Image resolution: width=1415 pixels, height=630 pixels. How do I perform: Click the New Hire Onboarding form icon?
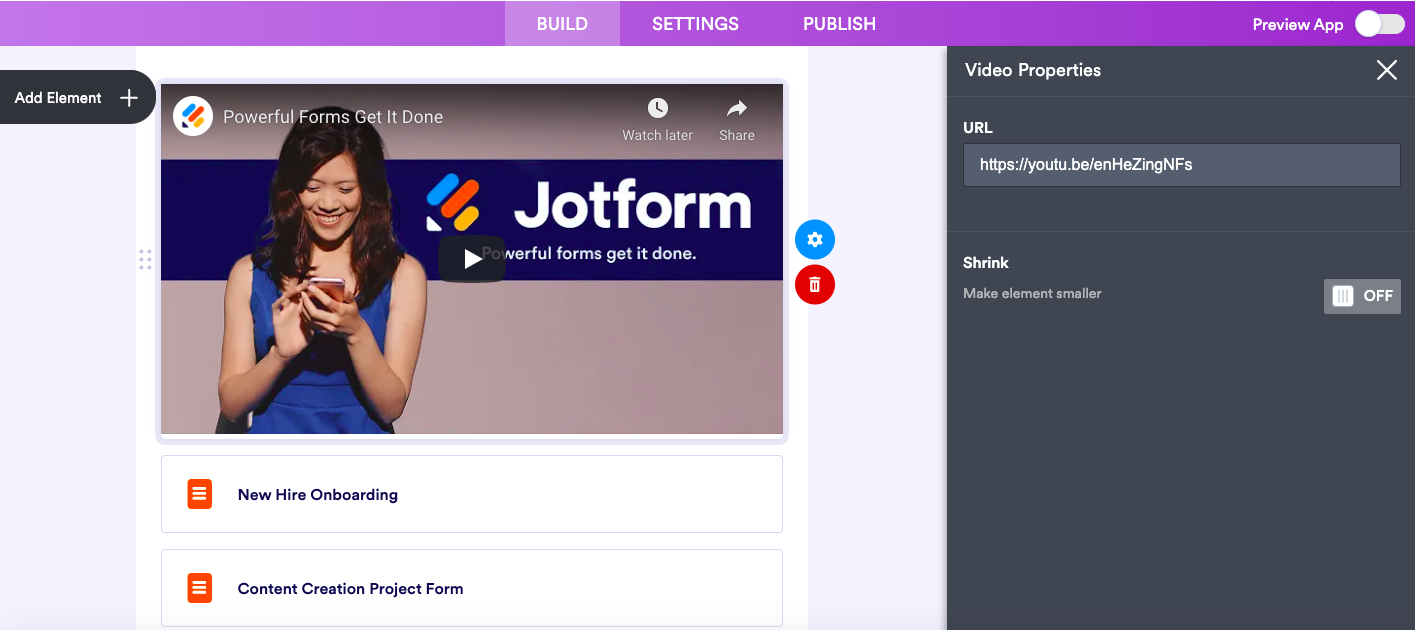(x=200, y=494)
